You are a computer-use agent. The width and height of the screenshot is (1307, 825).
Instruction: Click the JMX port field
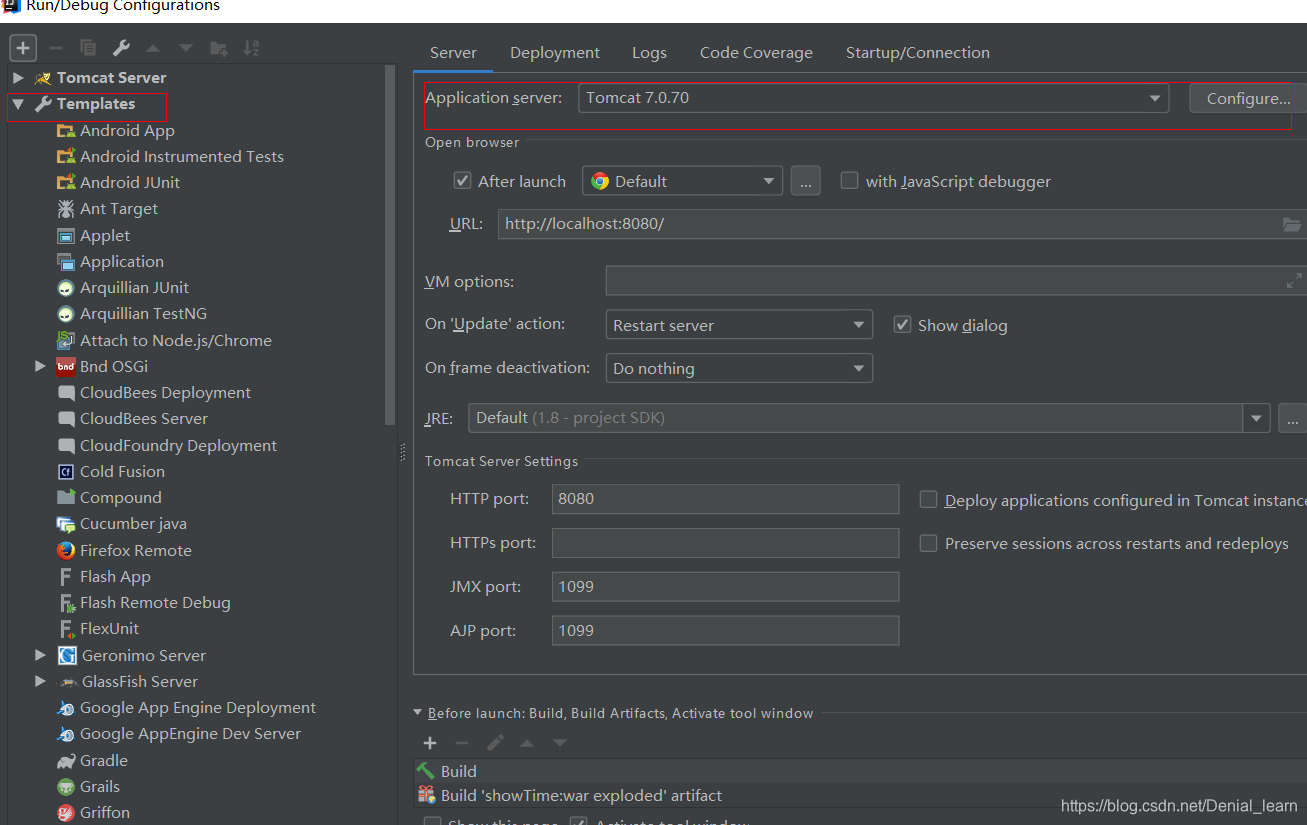click(725, 587)
